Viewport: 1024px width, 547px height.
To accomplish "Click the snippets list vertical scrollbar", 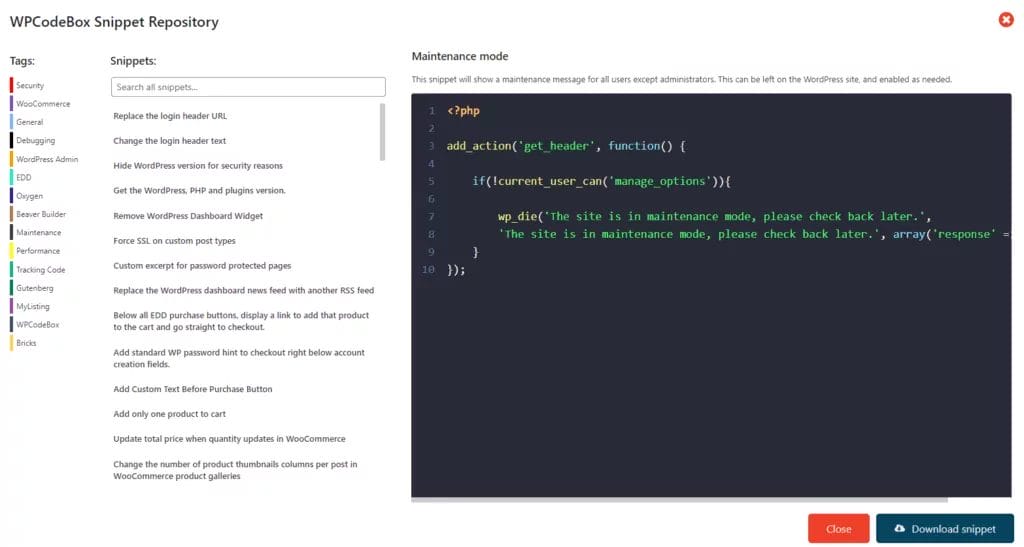I will 382,132.
